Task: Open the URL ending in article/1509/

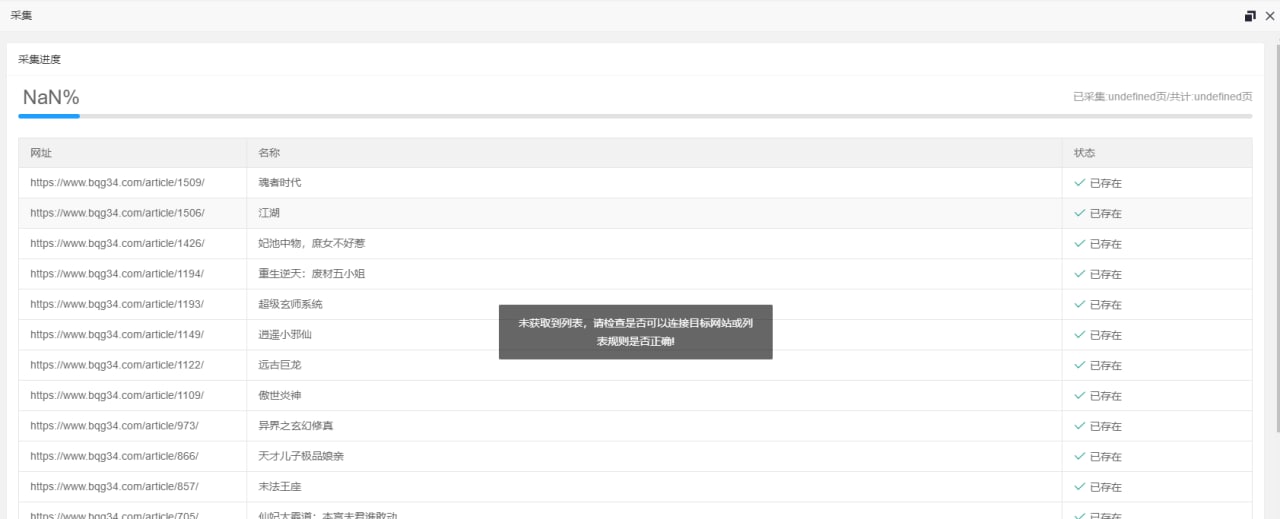Action: click(117, 183)
